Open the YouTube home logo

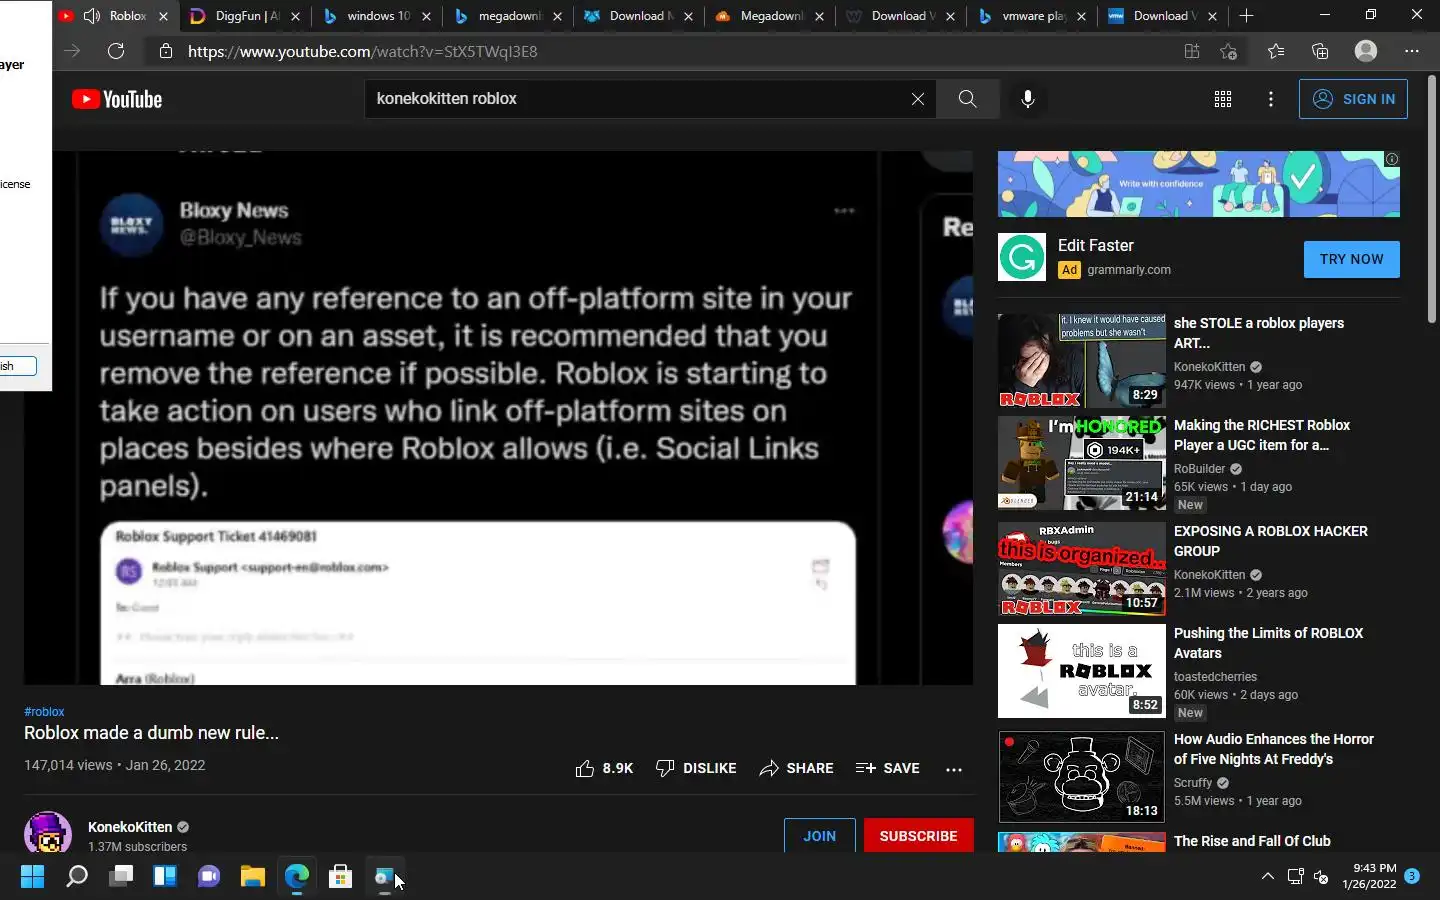117,99
